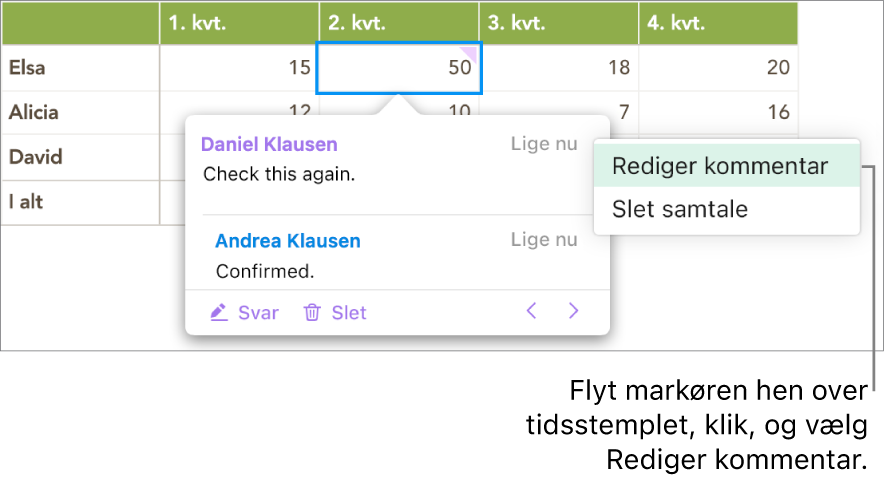Click the Elsa cell with value 15
This screenshot has width=886, height=487.
(x=239, y=68)
